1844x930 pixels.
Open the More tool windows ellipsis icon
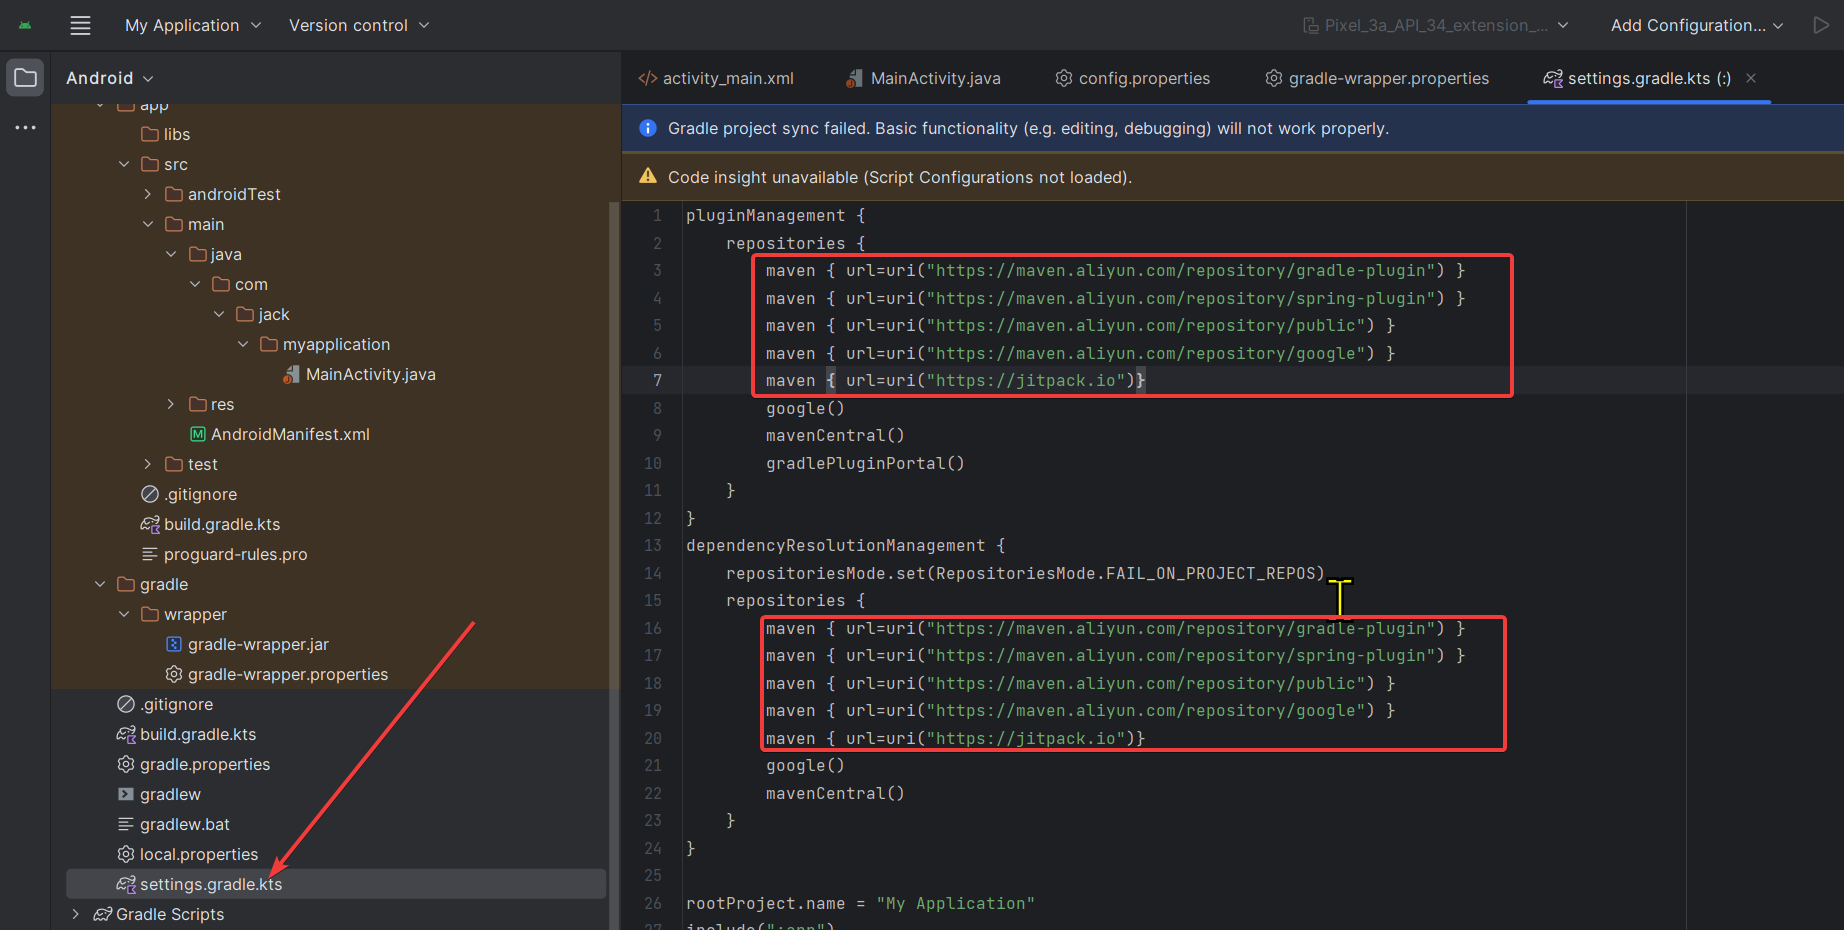pos(25,128)
